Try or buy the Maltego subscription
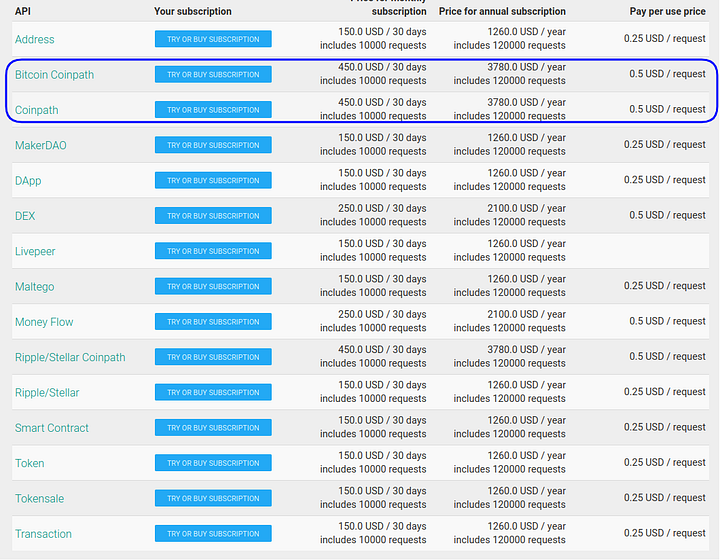Viewport: 720px width, 560px height. 213,286
